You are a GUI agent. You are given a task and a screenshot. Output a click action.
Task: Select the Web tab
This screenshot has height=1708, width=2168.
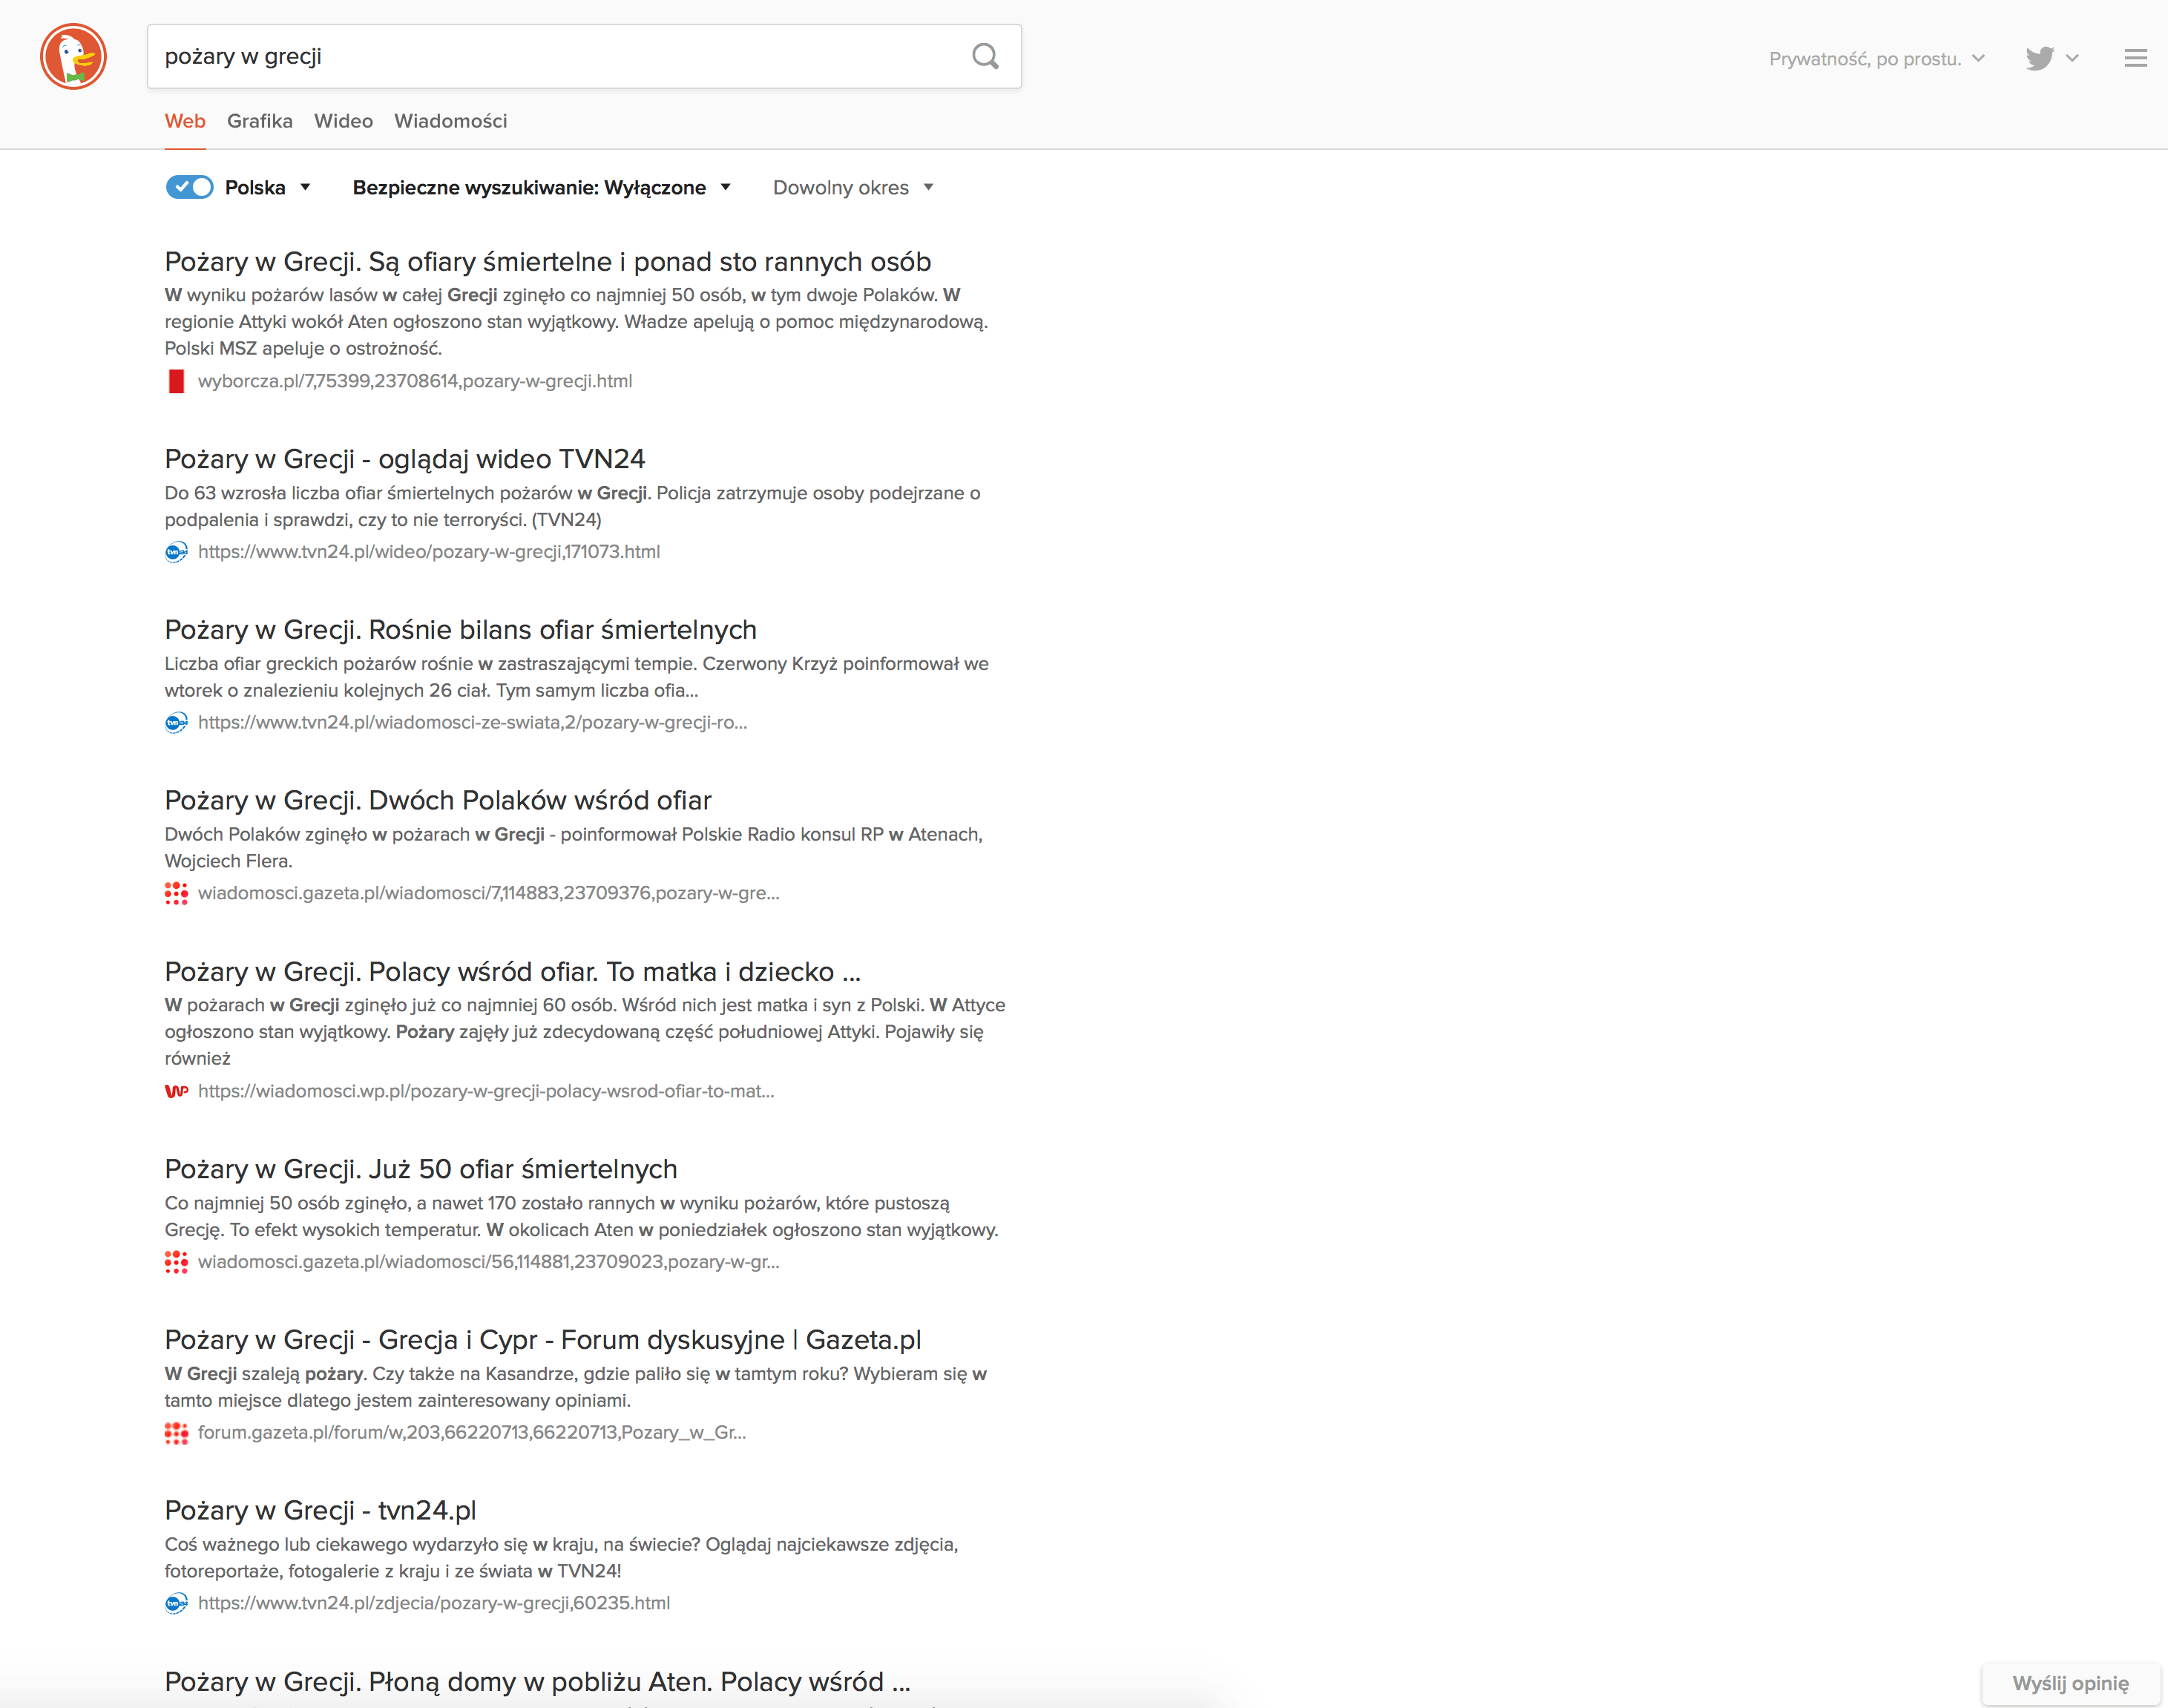[185, 121]
